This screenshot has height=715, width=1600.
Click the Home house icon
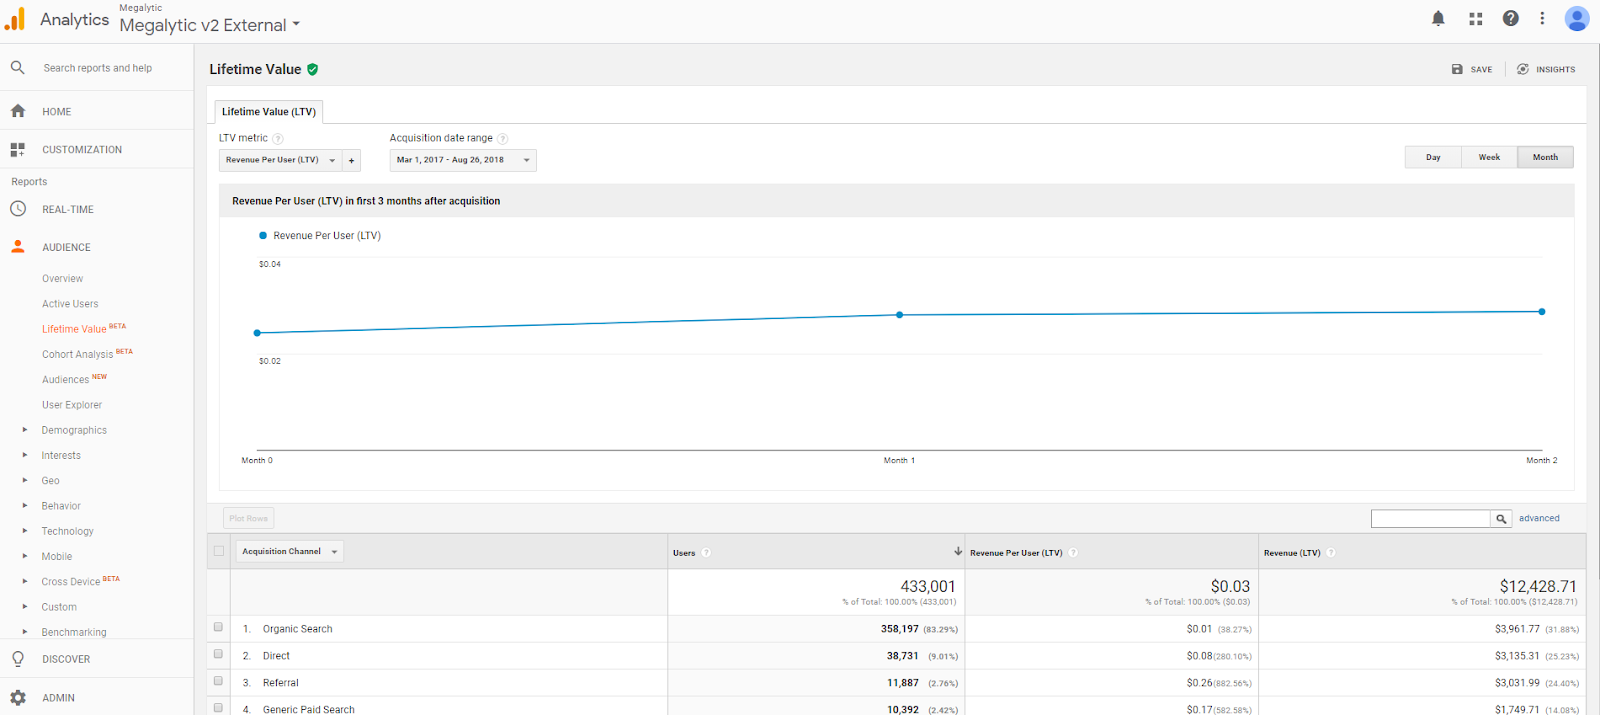click(x=17, y=111)
